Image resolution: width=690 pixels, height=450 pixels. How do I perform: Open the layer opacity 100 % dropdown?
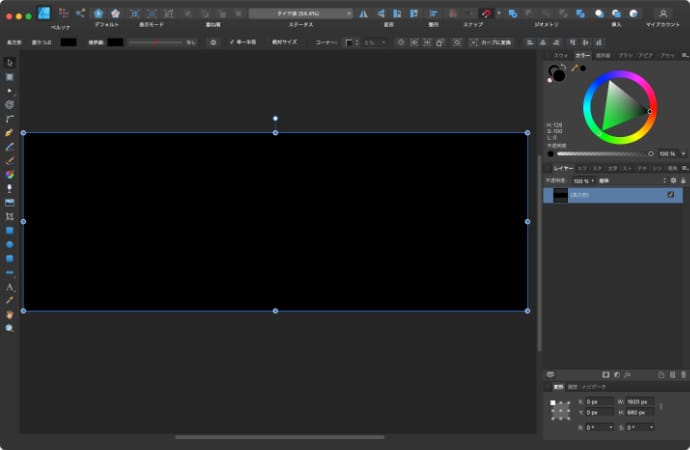[583, 180]
